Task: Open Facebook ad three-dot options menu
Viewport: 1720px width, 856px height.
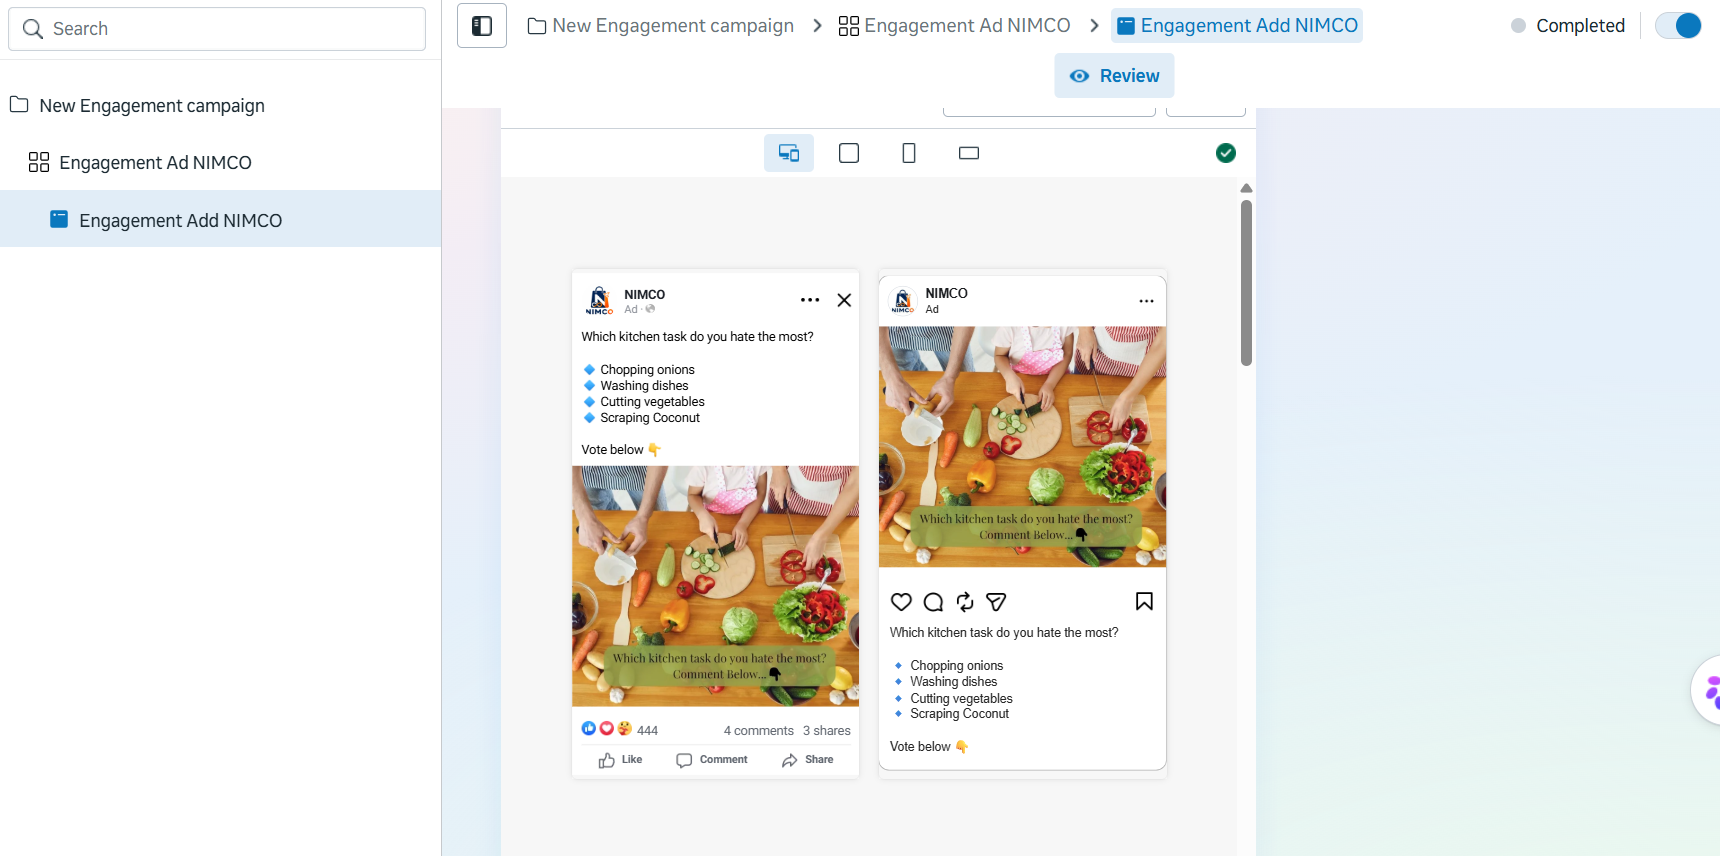Action: pyautogui.click(x=810, y=300)
